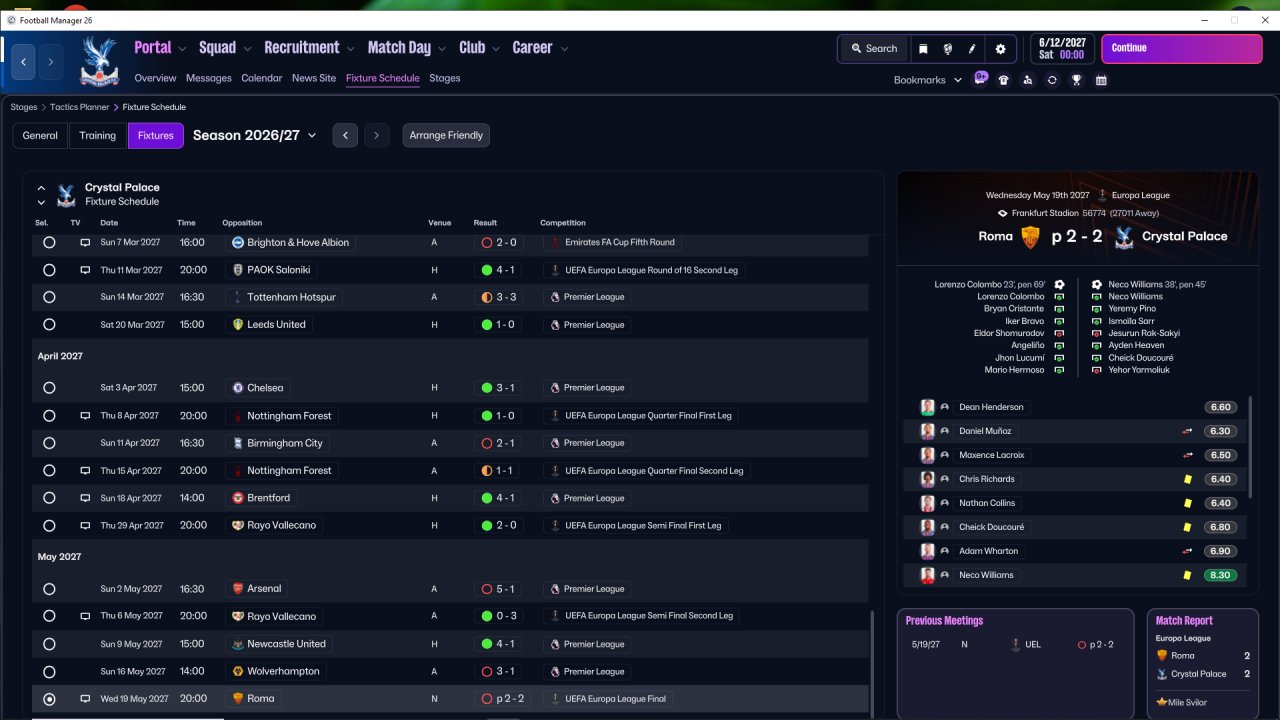Open the Overview sub-tab

155,78
